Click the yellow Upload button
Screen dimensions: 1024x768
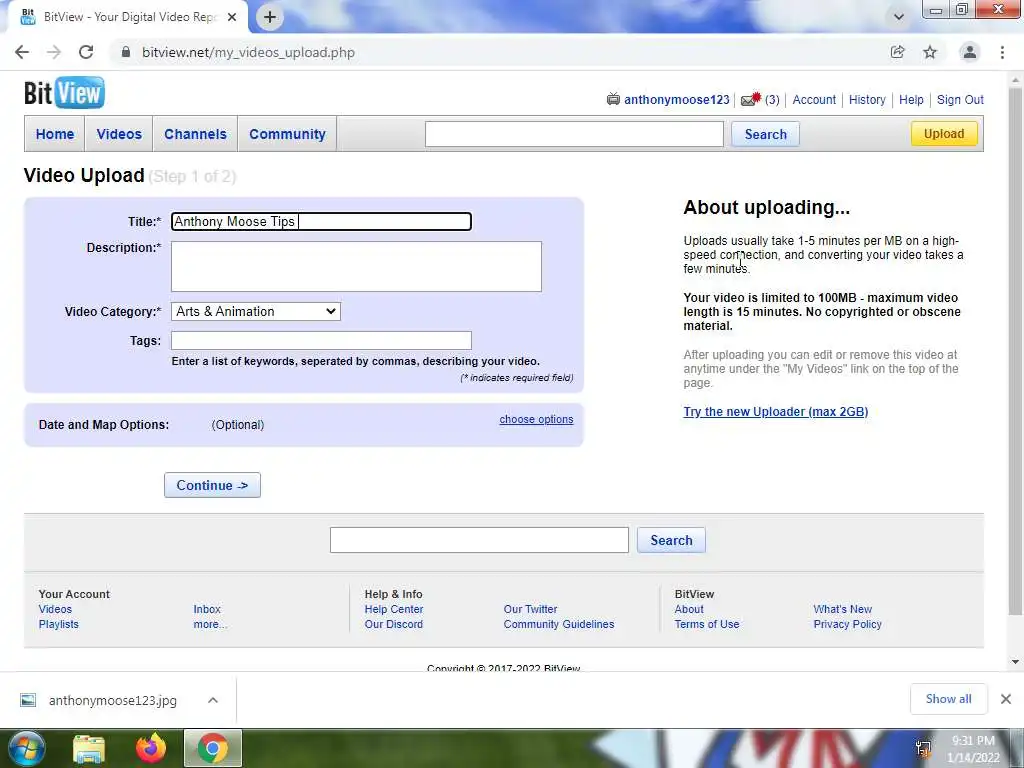[944, 134]
